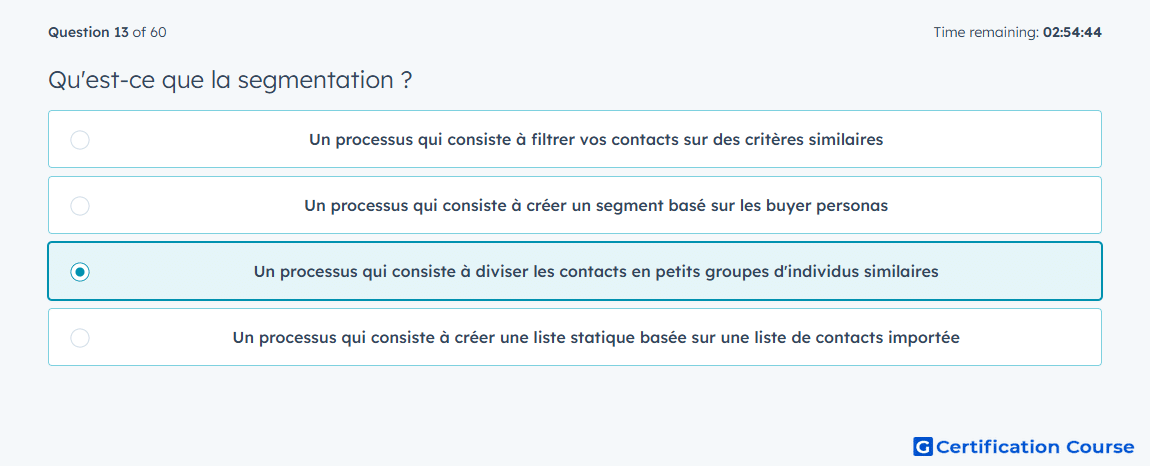Click the bold "Question 13" label
Screen dimensions: 1150x466
pos(88,32)
